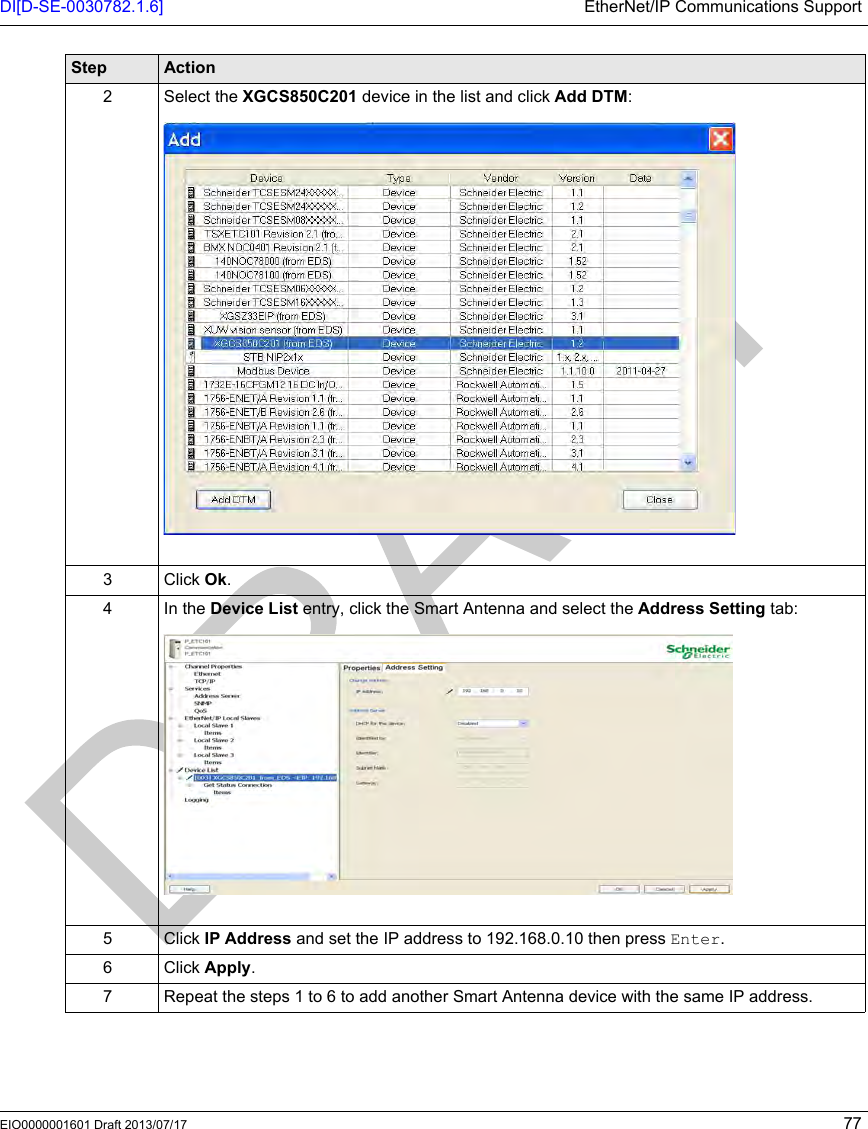The height and width of the screenshot is (1129, 868).
Task: Sort by Version column header
Action: click(577, 178)
